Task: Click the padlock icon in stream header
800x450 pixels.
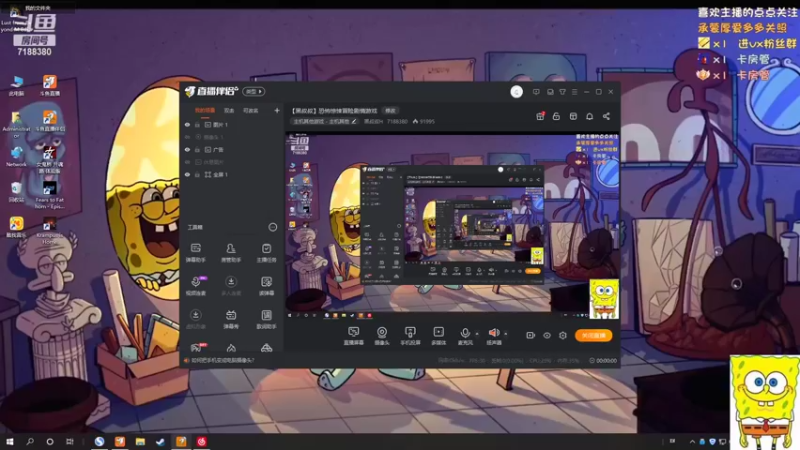Action: (556, 116)
